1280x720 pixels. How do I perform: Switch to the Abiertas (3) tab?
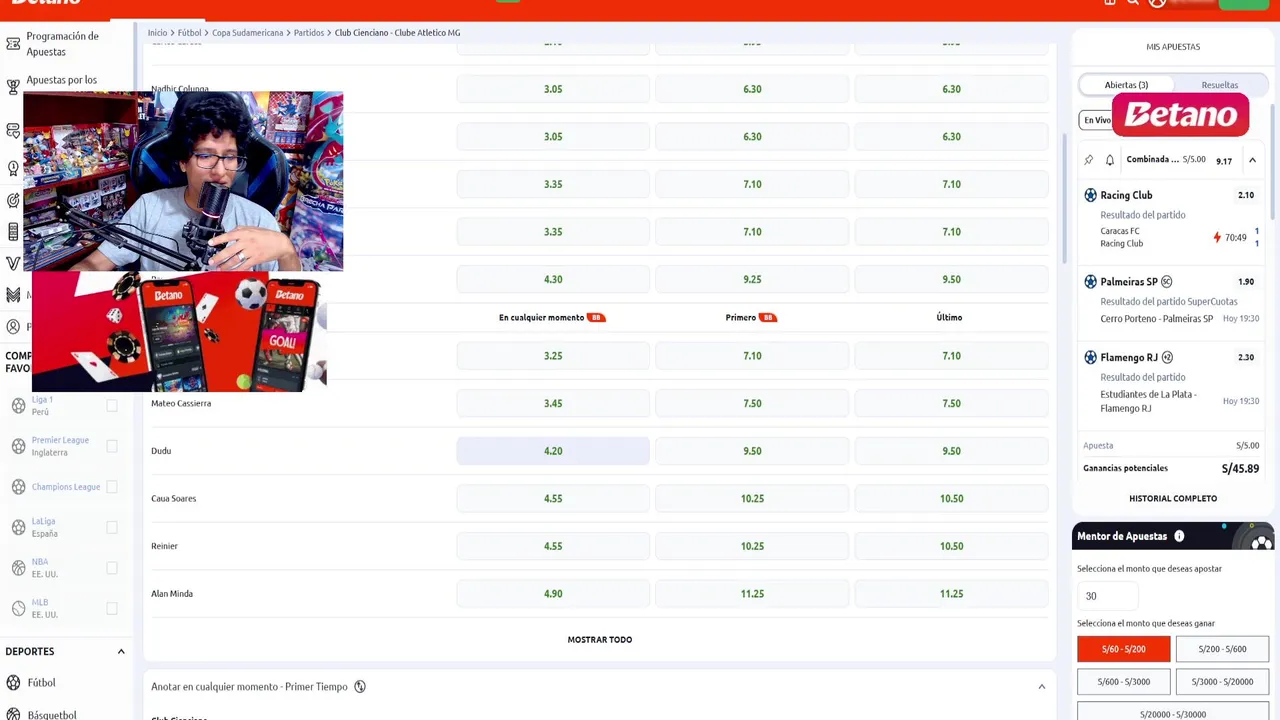1126,85
